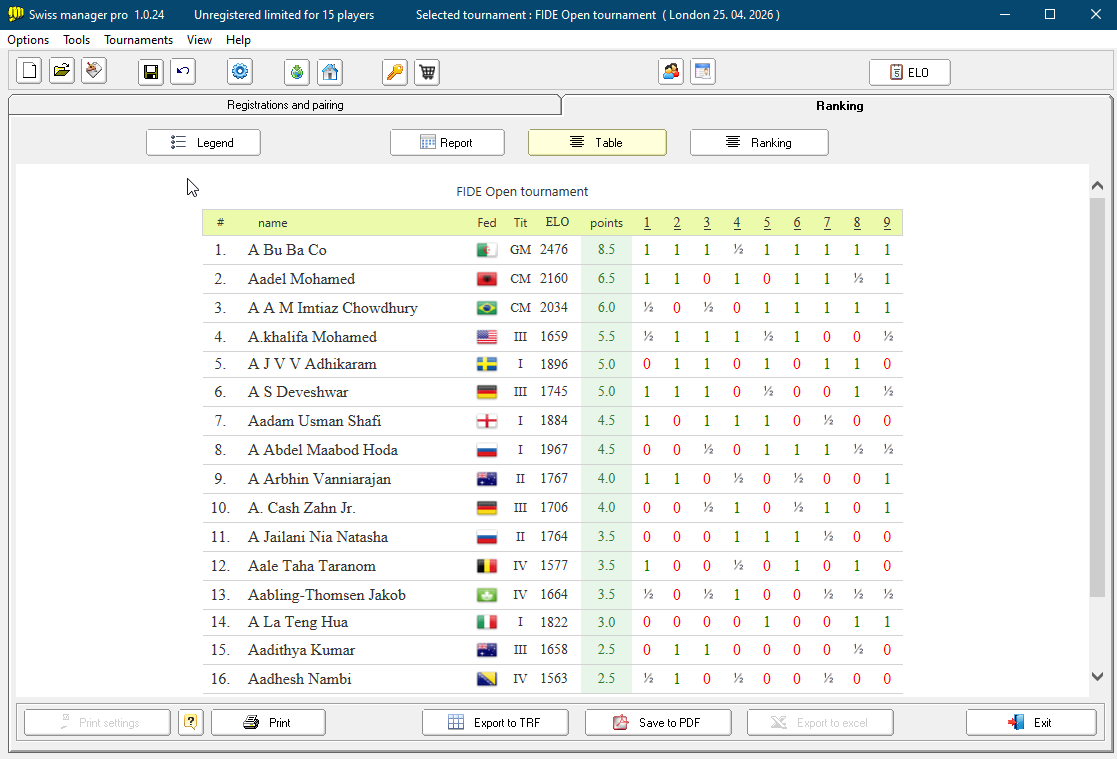Switch to Registrations and pairing tab
The image size is (1117, 759).
(285, 105)
